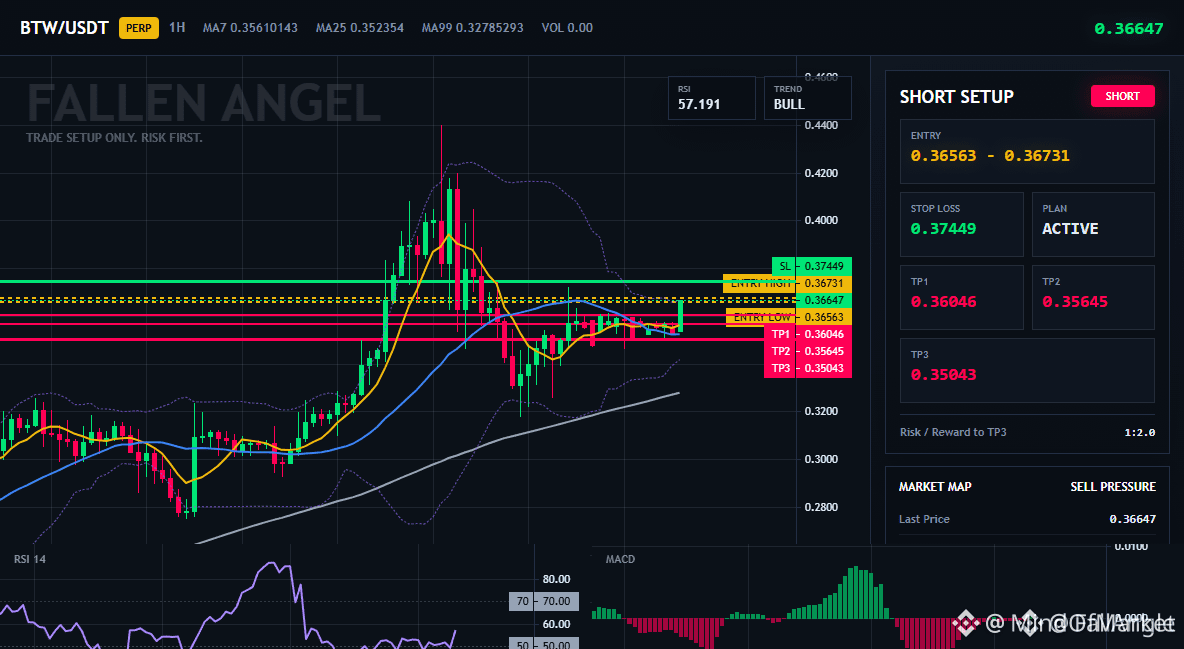The height and width of the screenshot is (649, 1184).
Task: Click the TREND BULL info box
Action: pos(807,98)
